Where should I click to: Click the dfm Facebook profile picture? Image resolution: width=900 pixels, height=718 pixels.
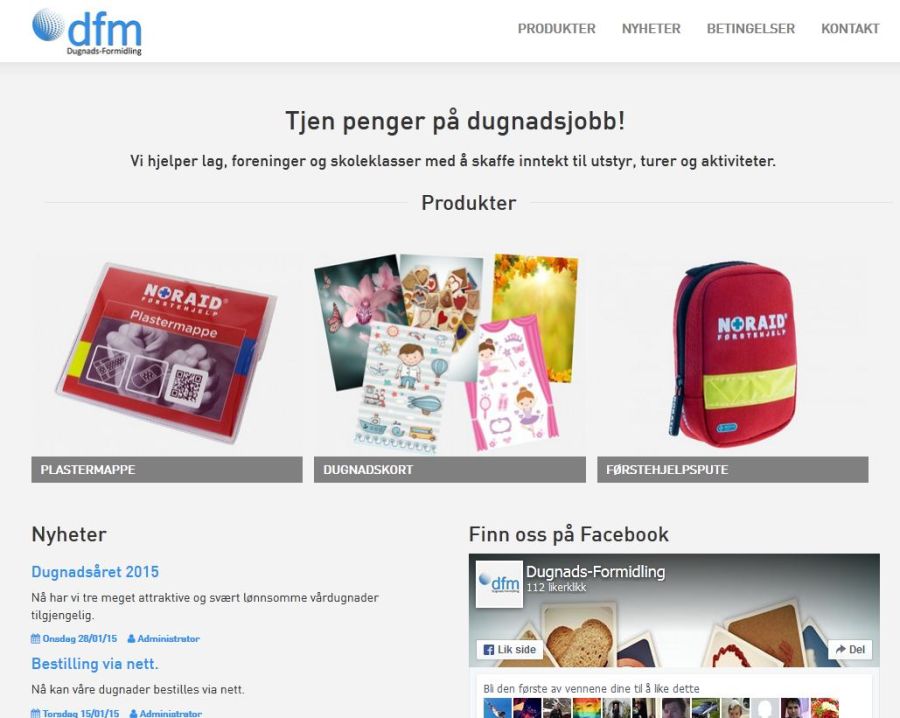(499, 584)
